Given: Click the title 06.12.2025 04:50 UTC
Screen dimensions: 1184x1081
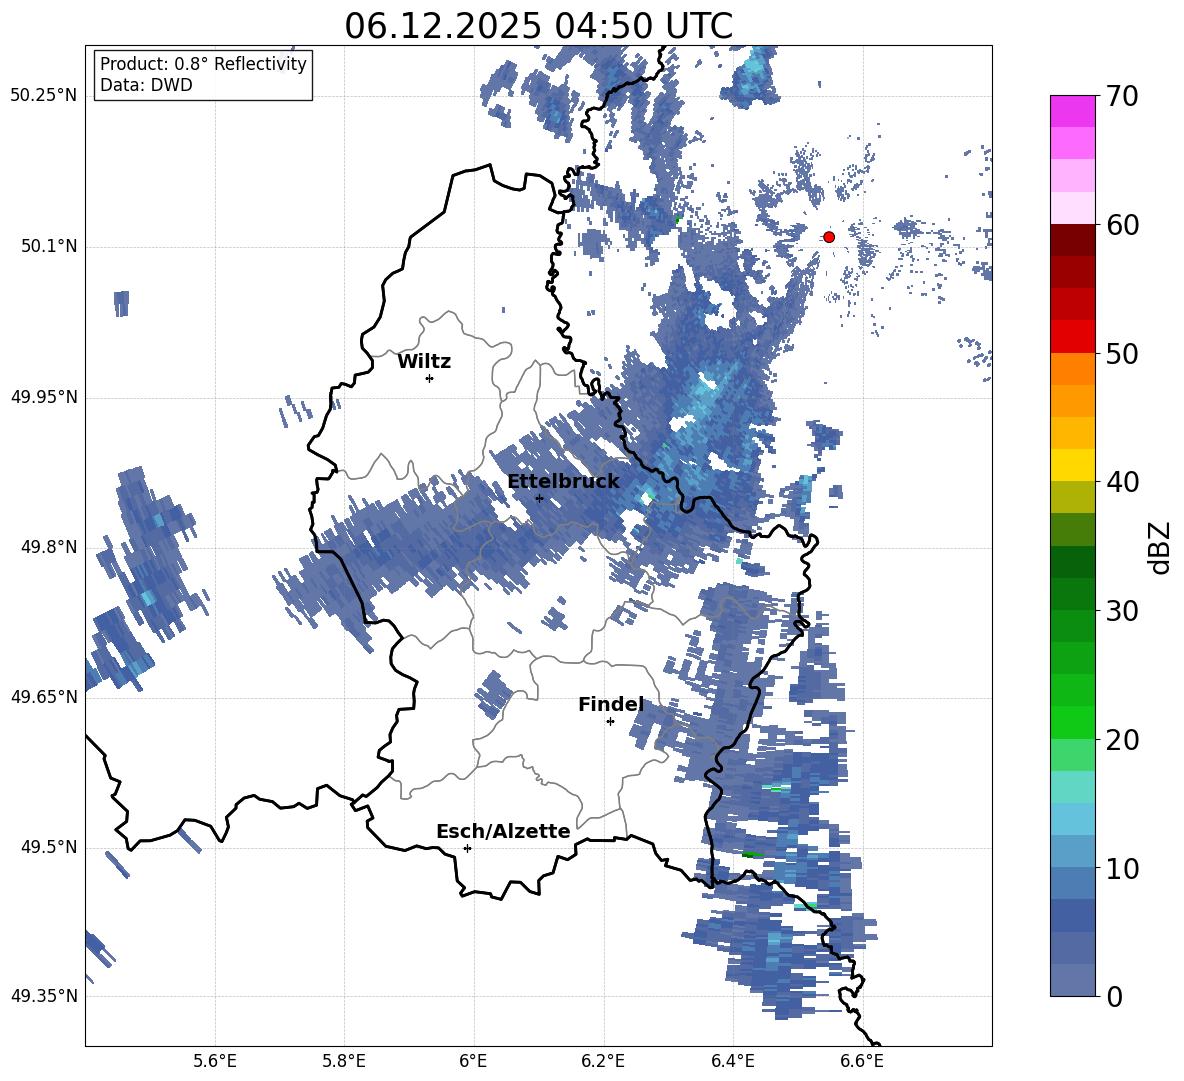Looking at the screenshot, I should 538,26.
